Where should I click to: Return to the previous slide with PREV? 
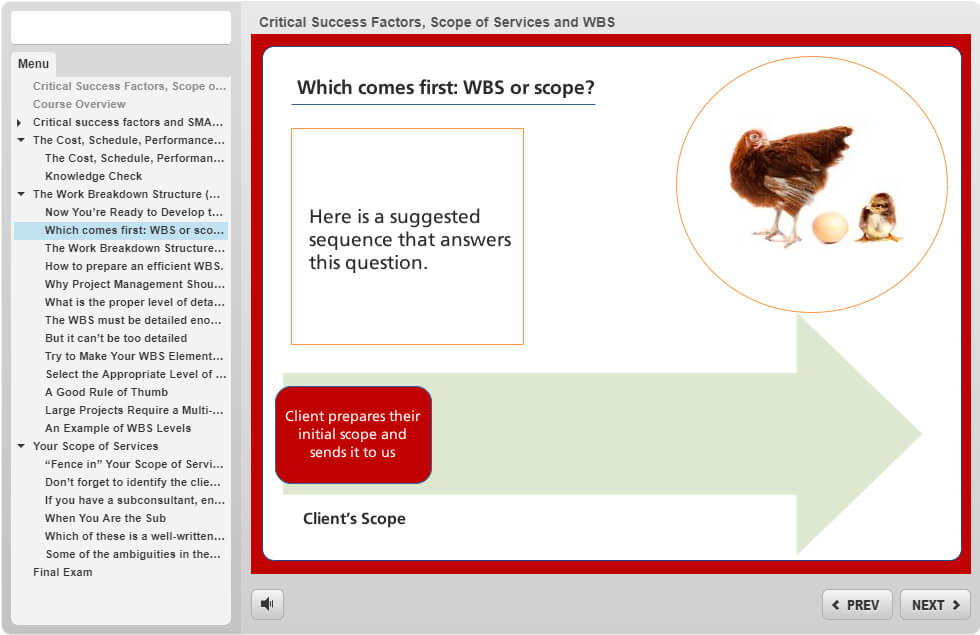click(x=857, y=604)
